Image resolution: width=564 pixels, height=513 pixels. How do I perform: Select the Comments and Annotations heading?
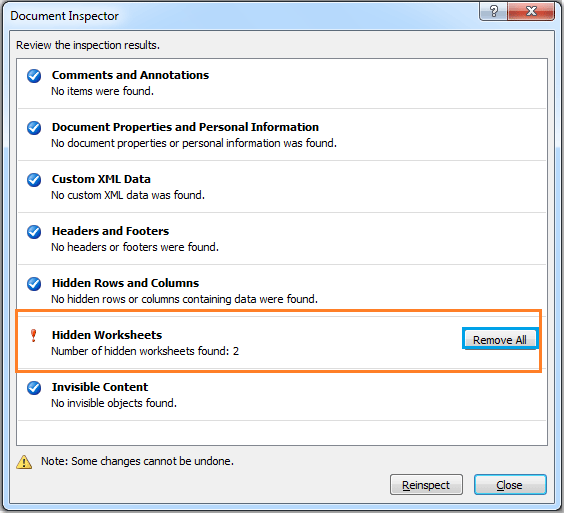pos(130,75)
